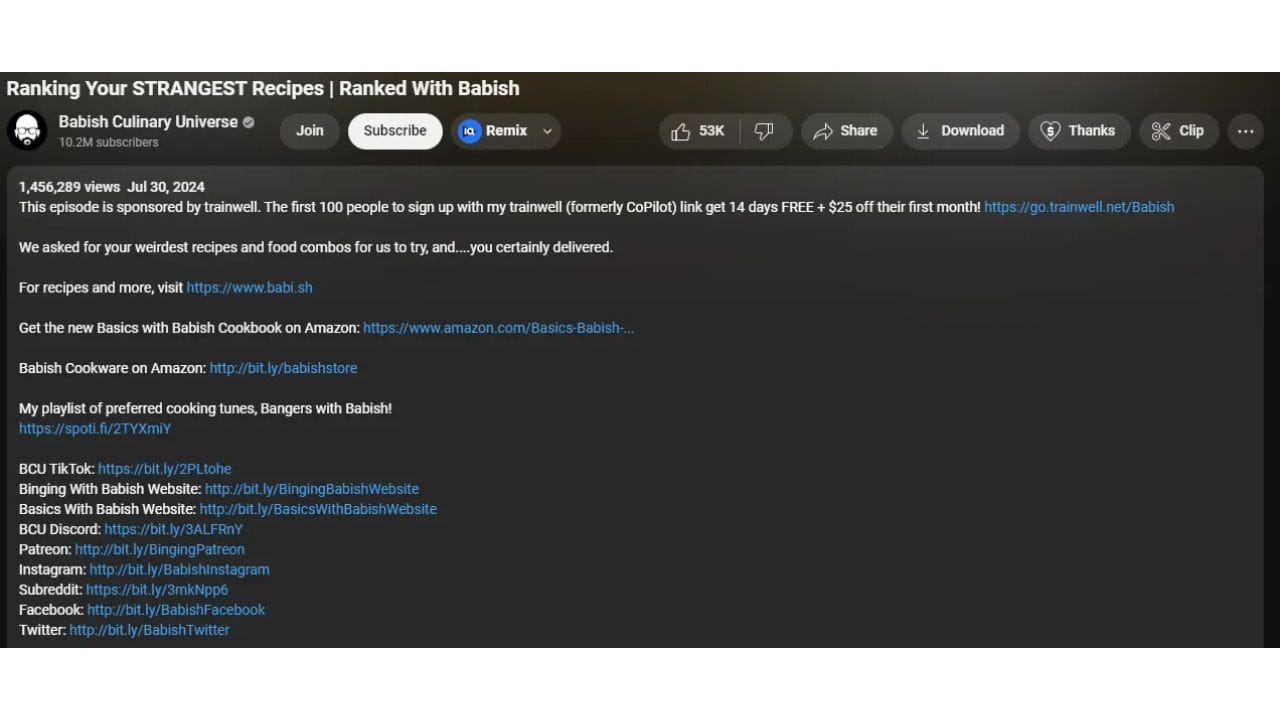Visit the www.babi.sh recipes link
1280x720 pixels.
pos(249,287)
